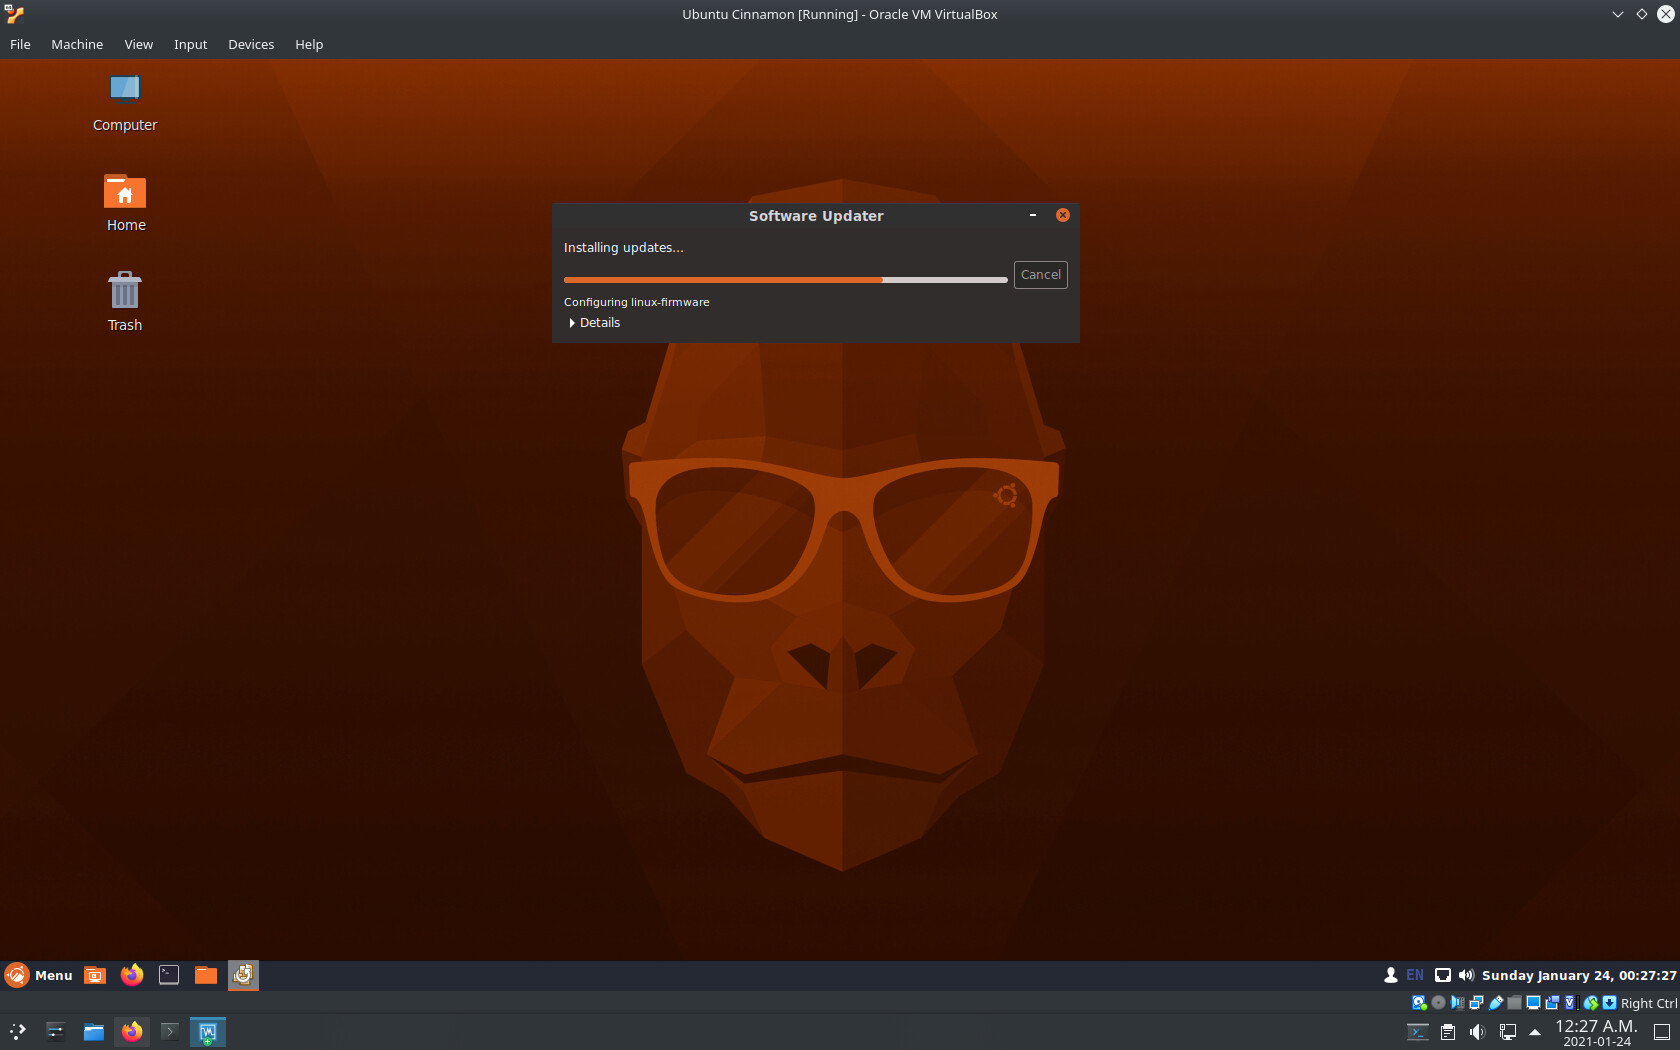Minimize the Software Updater dialog
Screen dimensions: 1680x1050
click(1033, 215)
